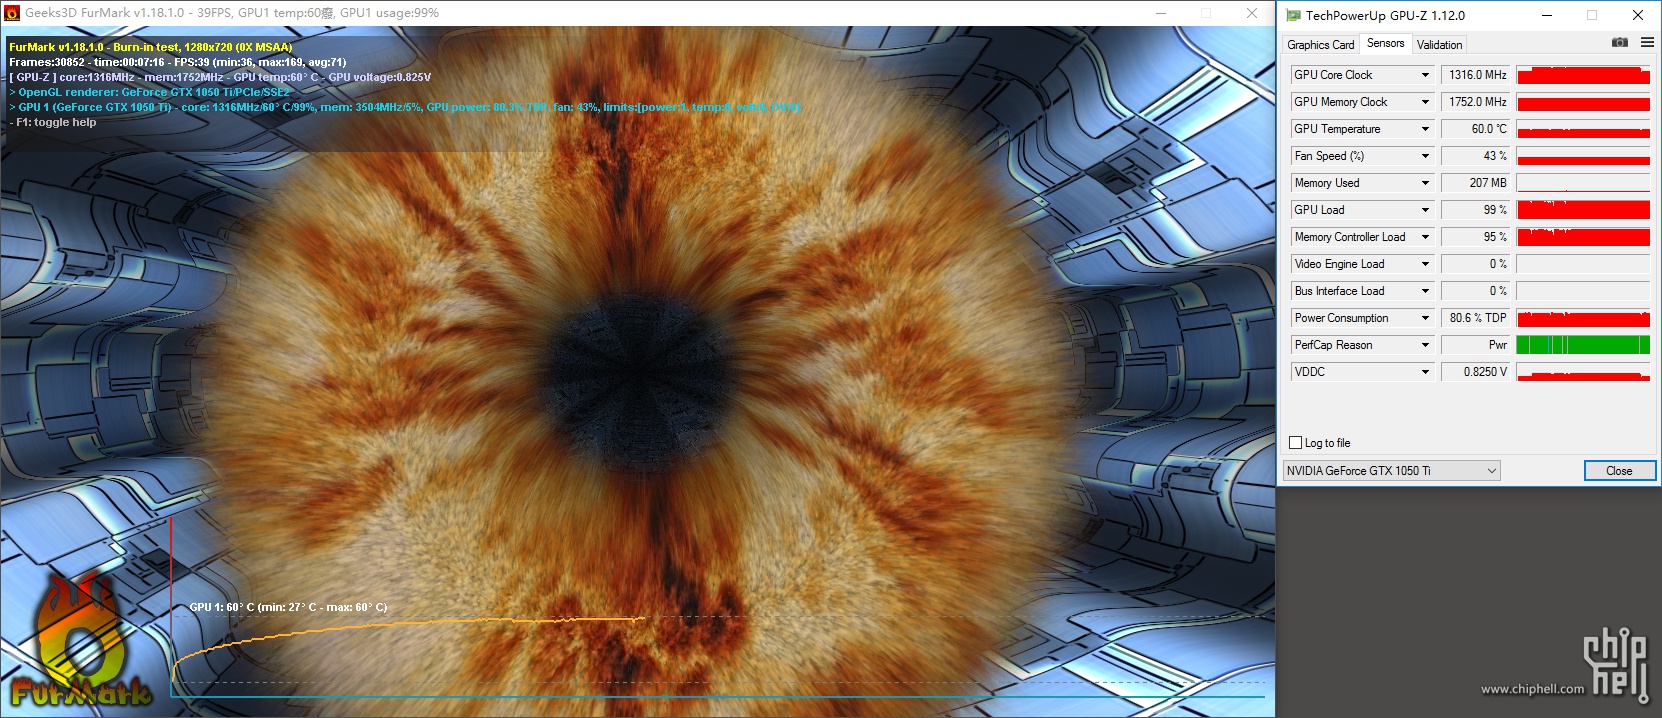Expand the GPU Core Clock sensor dropdown

(1425, 75)
